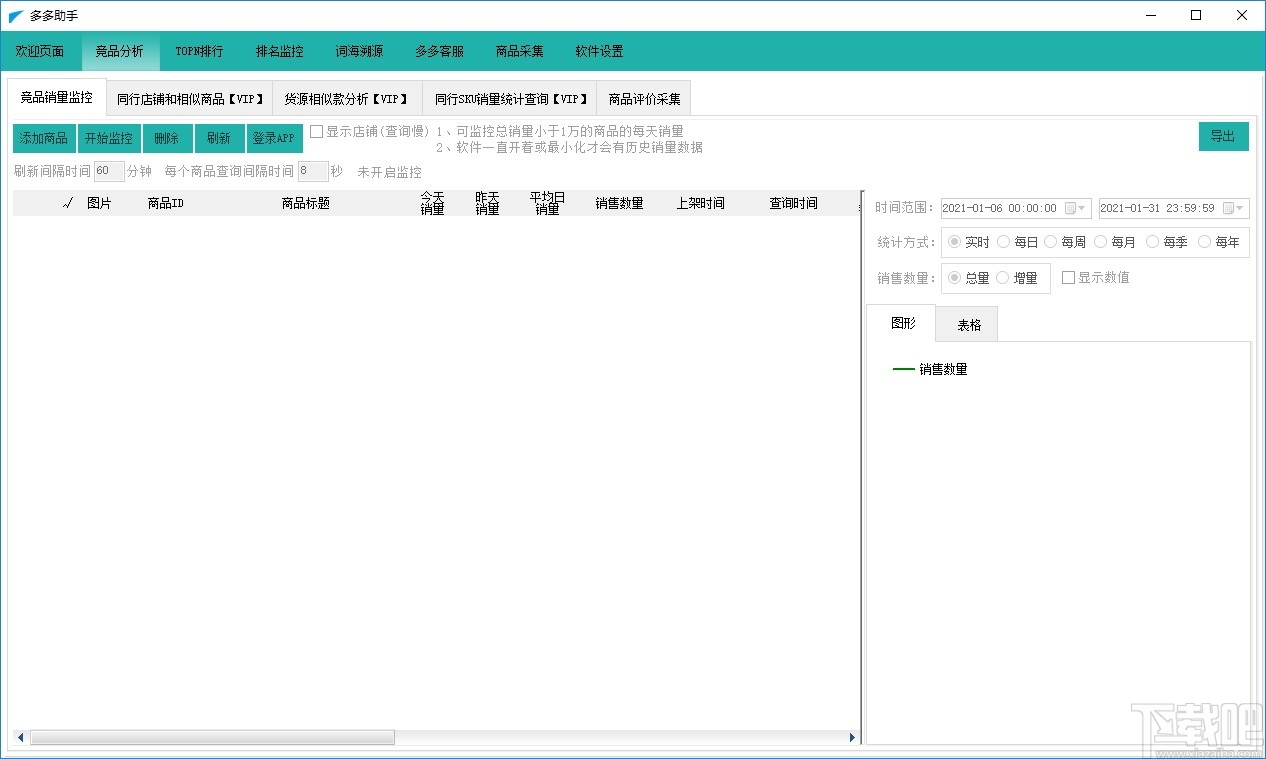Open the end date calendar dropdown
This screenshot has height=759, width=1266.
pyautogui.click(x=1234, y=208)
